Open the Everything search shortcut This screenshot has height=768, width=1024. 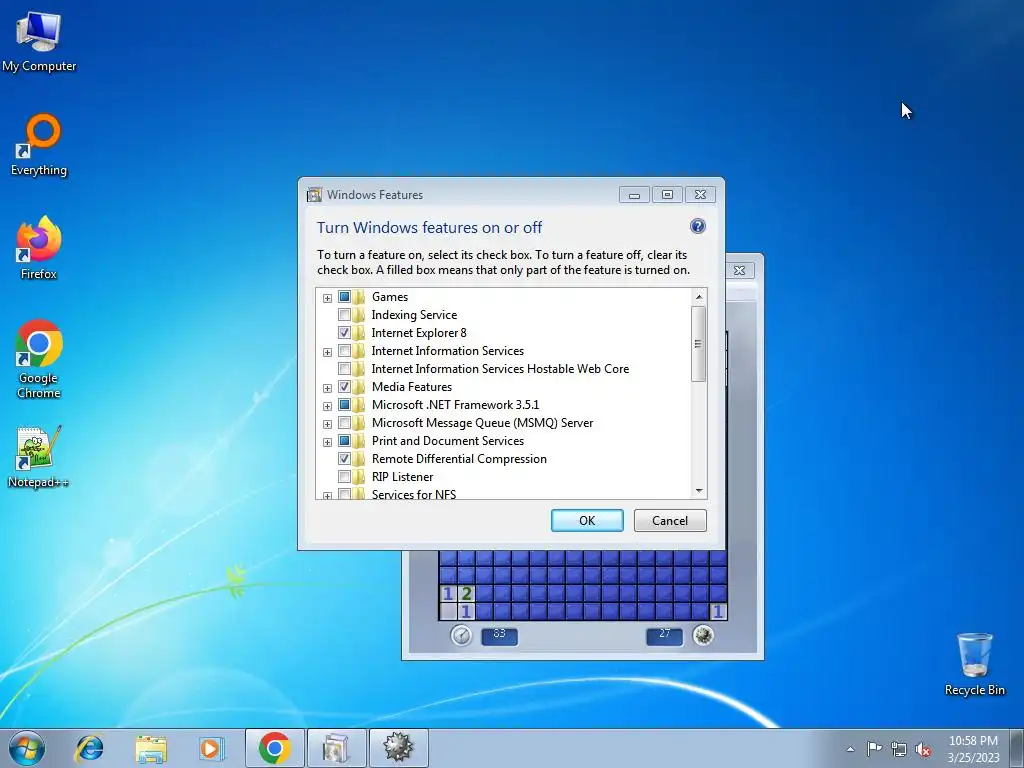pyautogui.click(x=39, y=145)
